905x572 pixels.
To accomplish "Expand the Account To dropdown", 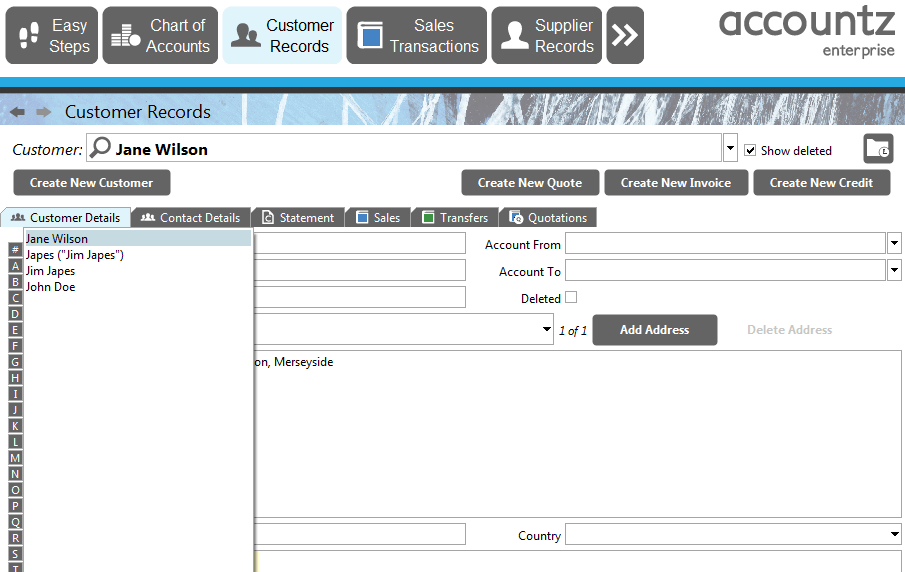I will coord(894,270).
